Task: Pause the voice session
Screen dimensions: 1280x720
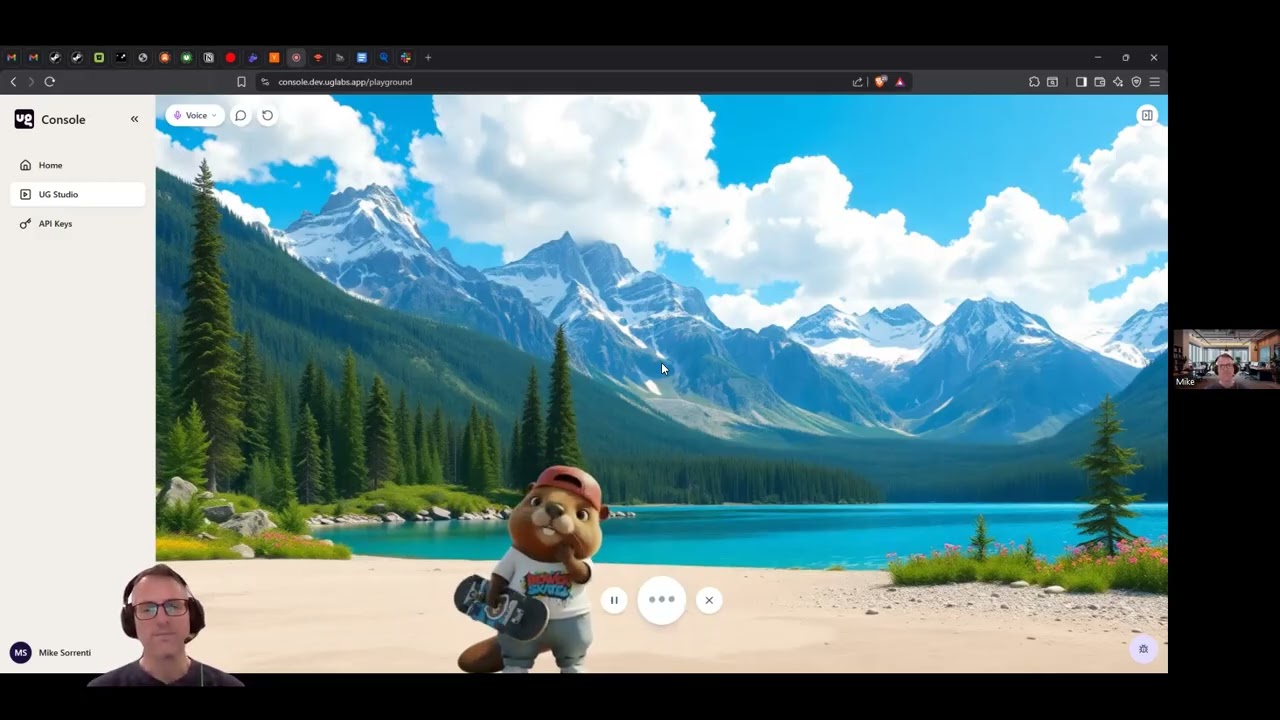Action: pyautogui.click(x=614, y=600)
